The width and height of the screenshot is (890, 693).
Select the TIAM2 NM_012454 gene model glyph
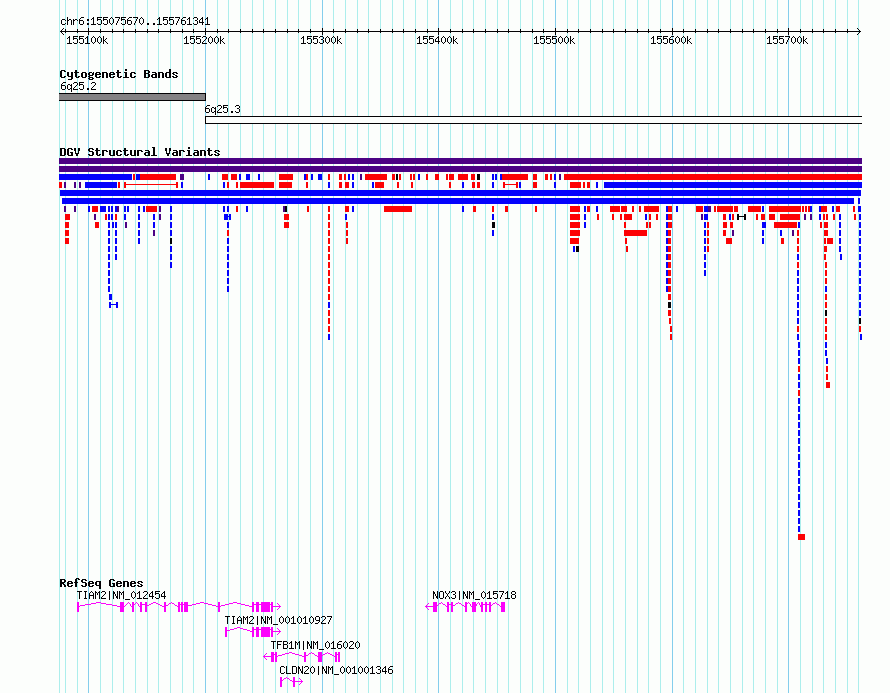(179, 607)
